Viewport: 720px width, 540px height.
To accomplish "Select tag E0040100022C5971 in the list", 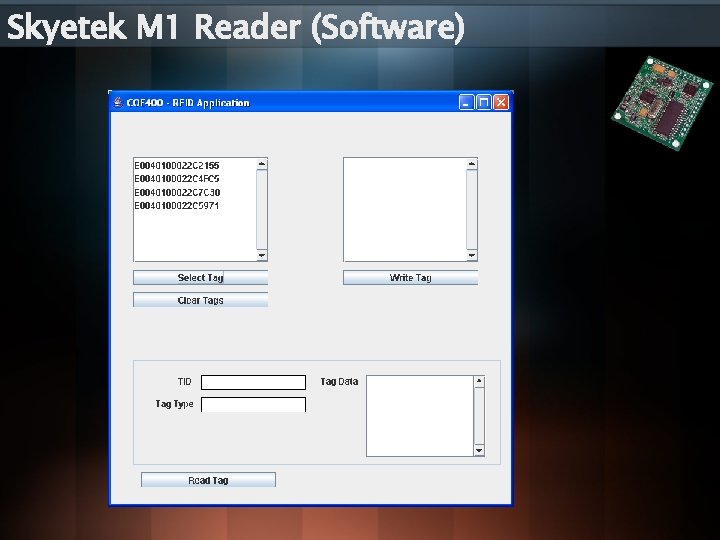I will pos(176,205).
